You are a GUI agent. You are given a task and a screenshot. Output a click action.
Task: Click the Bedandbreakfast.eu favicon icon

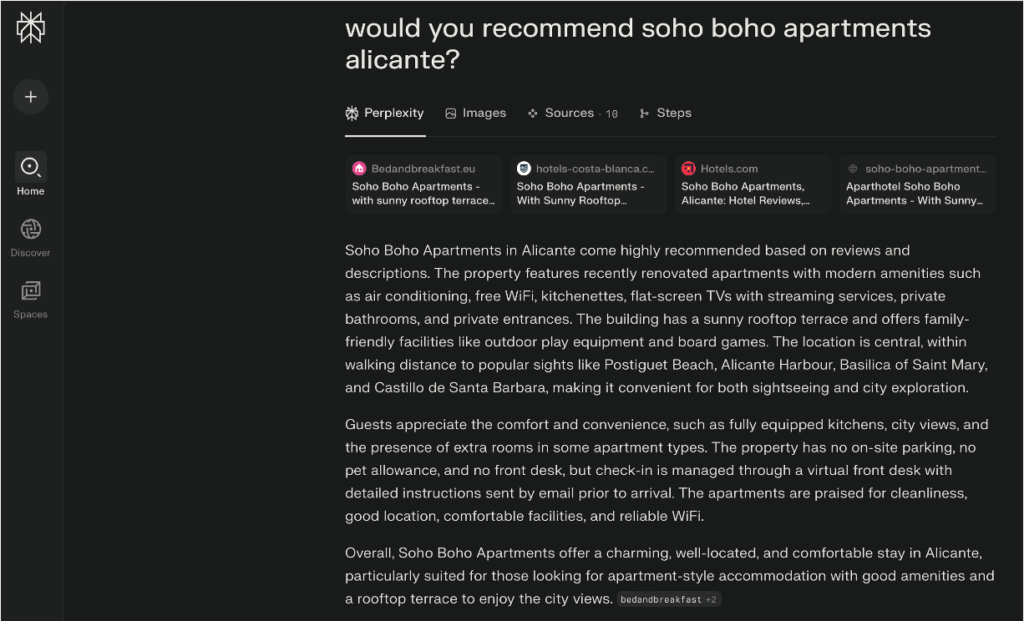point(359,169)
